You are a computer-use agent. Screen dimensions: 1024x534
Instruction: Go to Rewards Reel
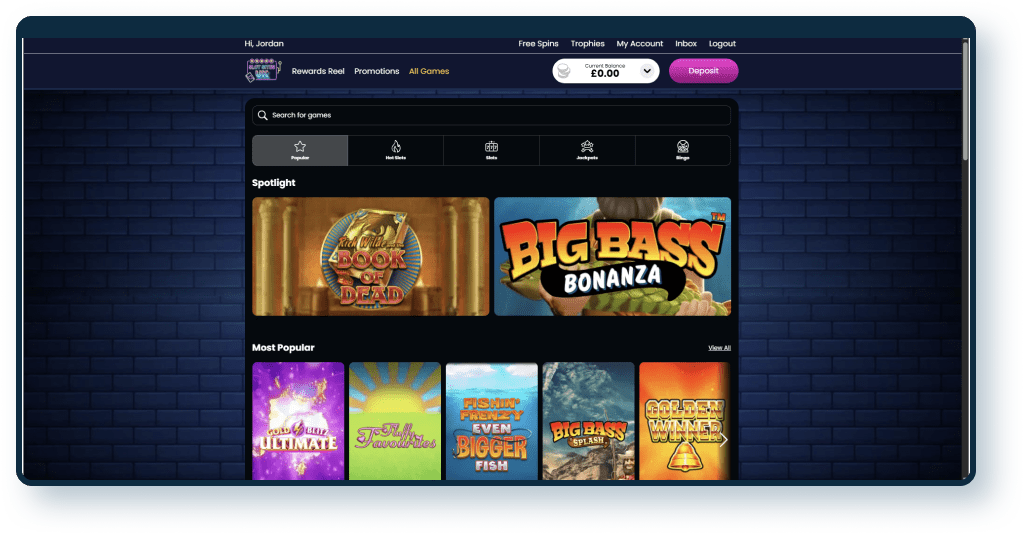pyautogui.click(x=318, y=71)
